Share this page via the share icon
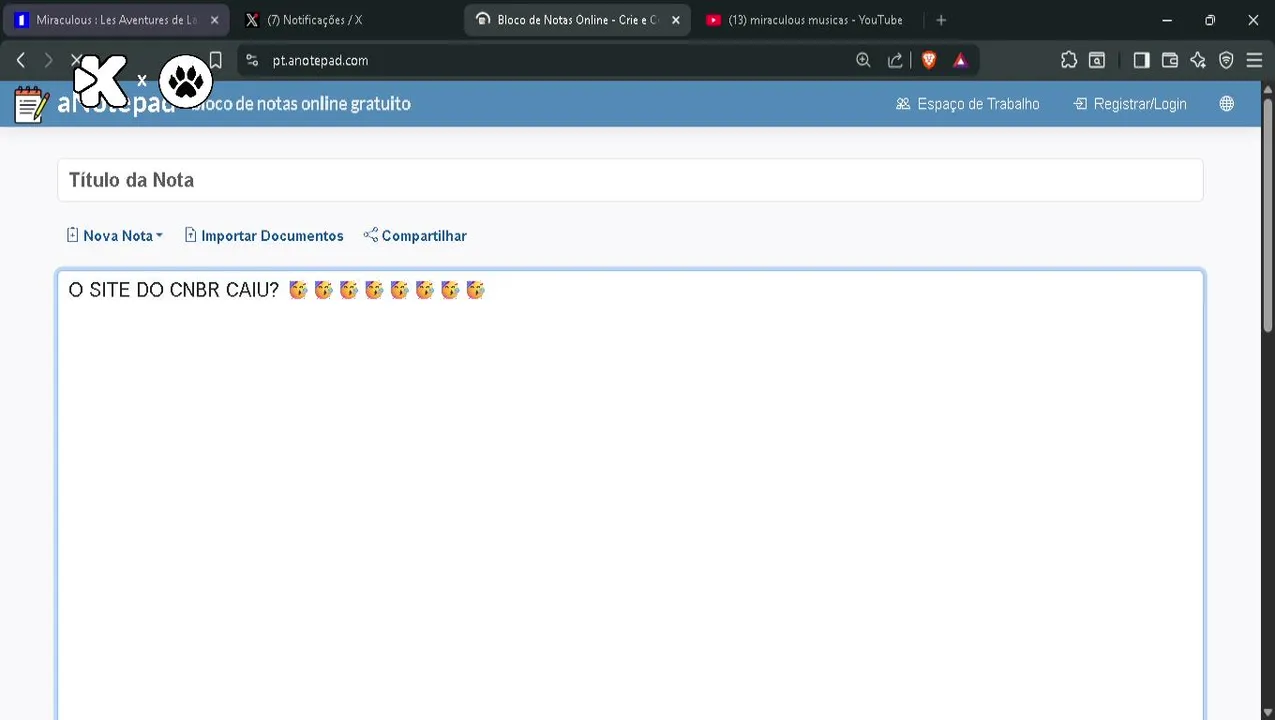Viewport: 1275px width, 720px height. point(895,61)
